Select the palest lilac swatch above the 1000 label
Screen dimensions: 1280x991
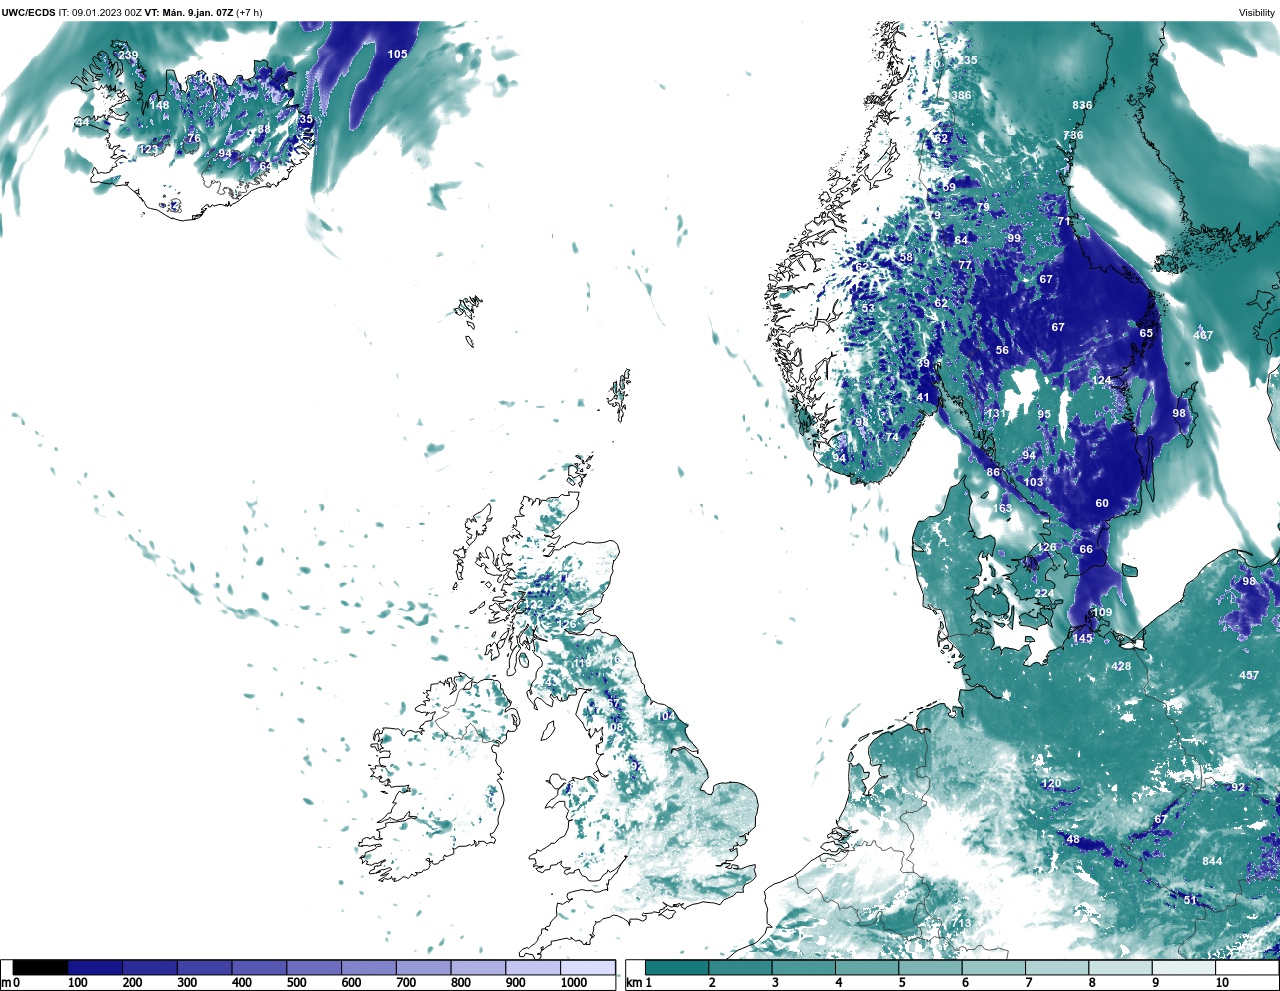(x=587, y=967)
